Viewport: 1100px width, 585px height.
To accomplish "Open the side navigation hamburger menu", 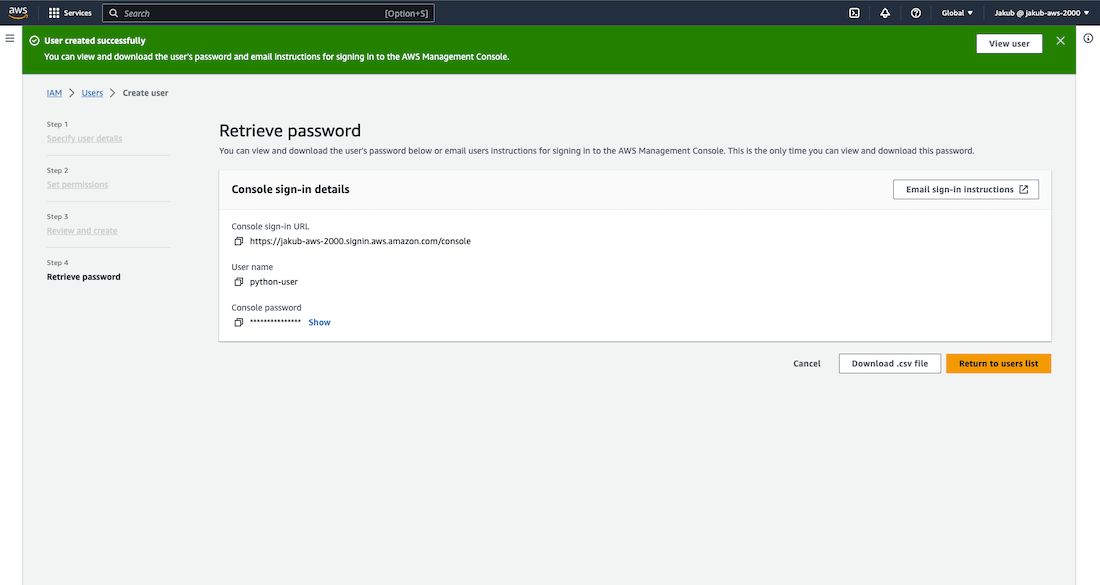I will click(x=10, y=38).
